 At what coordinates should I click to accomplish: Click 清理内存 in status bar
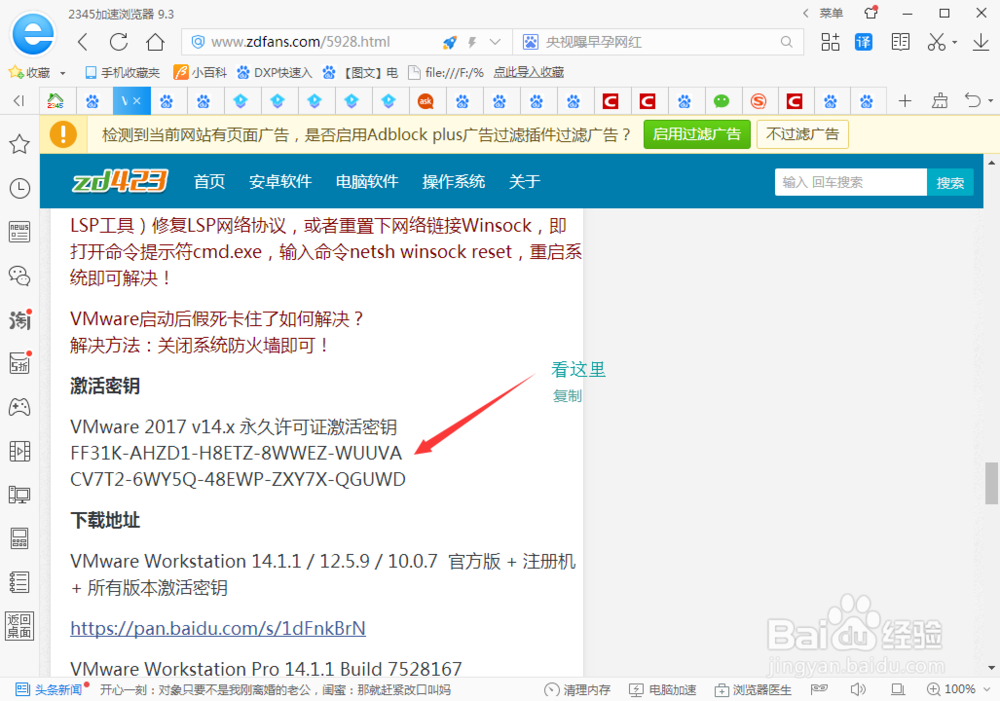[578, 690]
